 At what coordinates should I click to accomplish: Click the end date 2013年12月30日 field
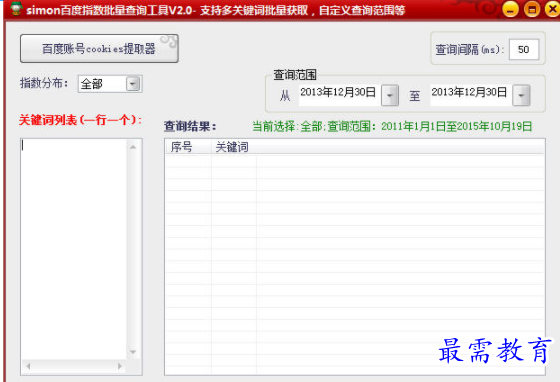click(x=471, y=95)
